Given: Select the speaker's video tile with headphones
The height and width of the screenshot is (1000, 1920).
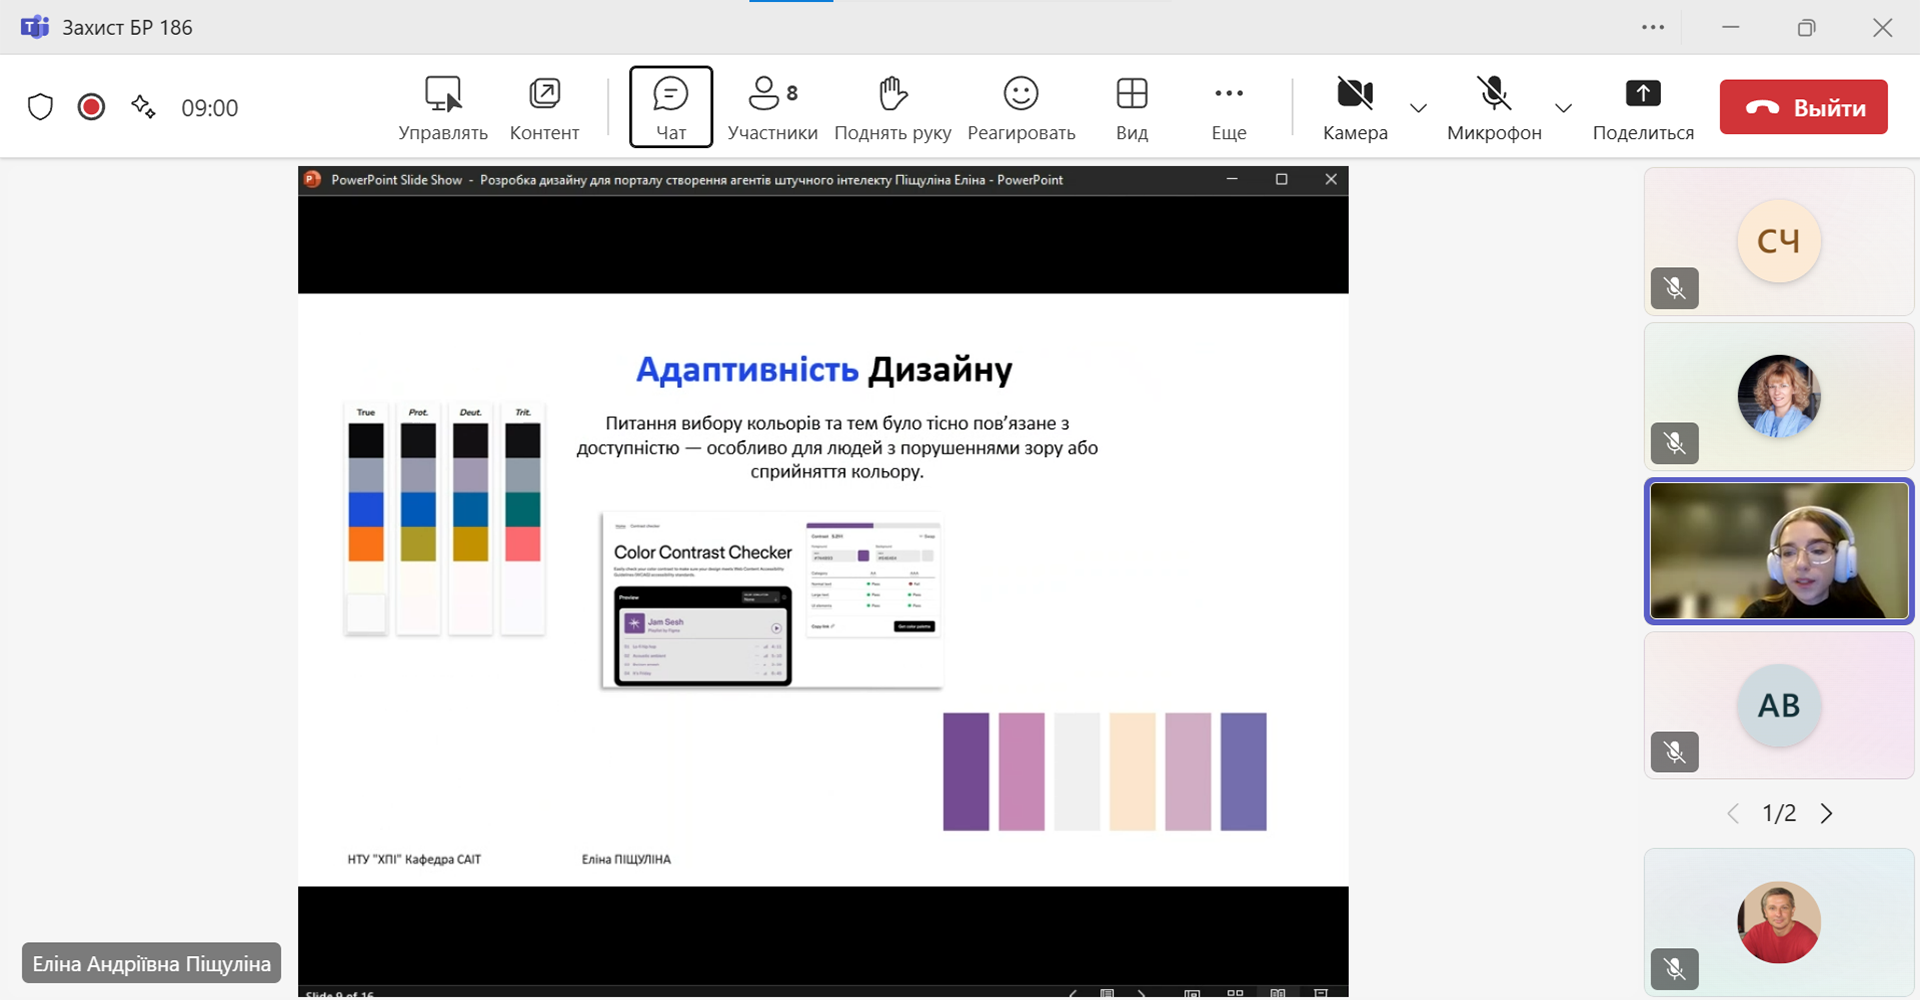Looking at the screenshot, I should (1778, 552).
